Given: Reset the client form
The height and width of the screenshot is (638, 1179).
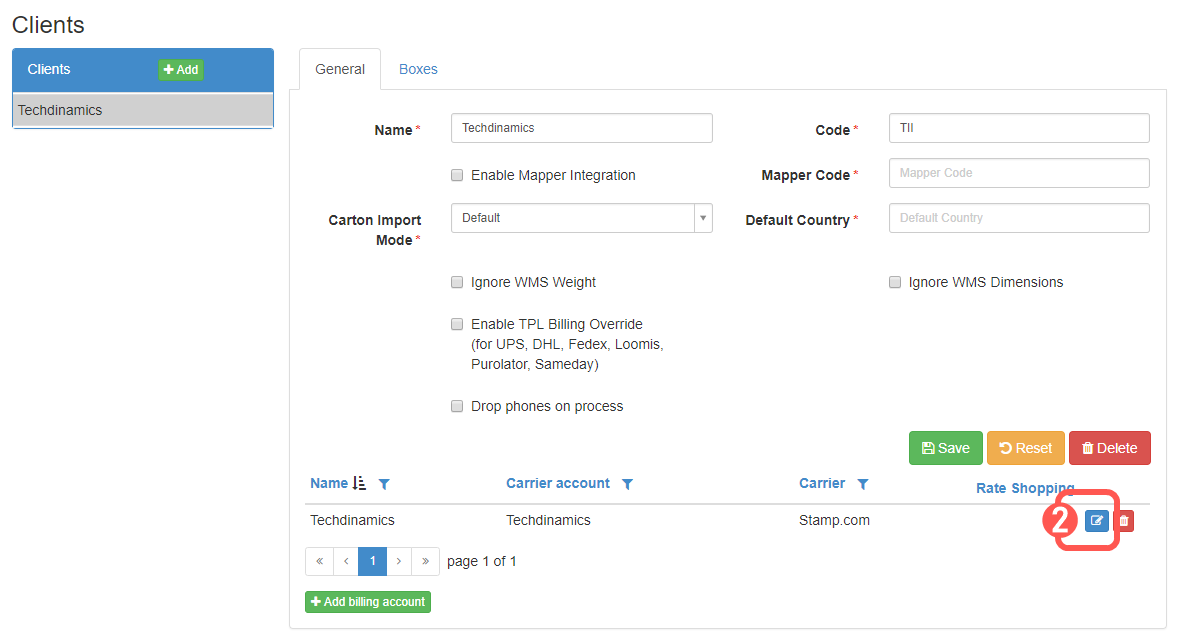Looking at the screenshot, I should pos(1026,448).
